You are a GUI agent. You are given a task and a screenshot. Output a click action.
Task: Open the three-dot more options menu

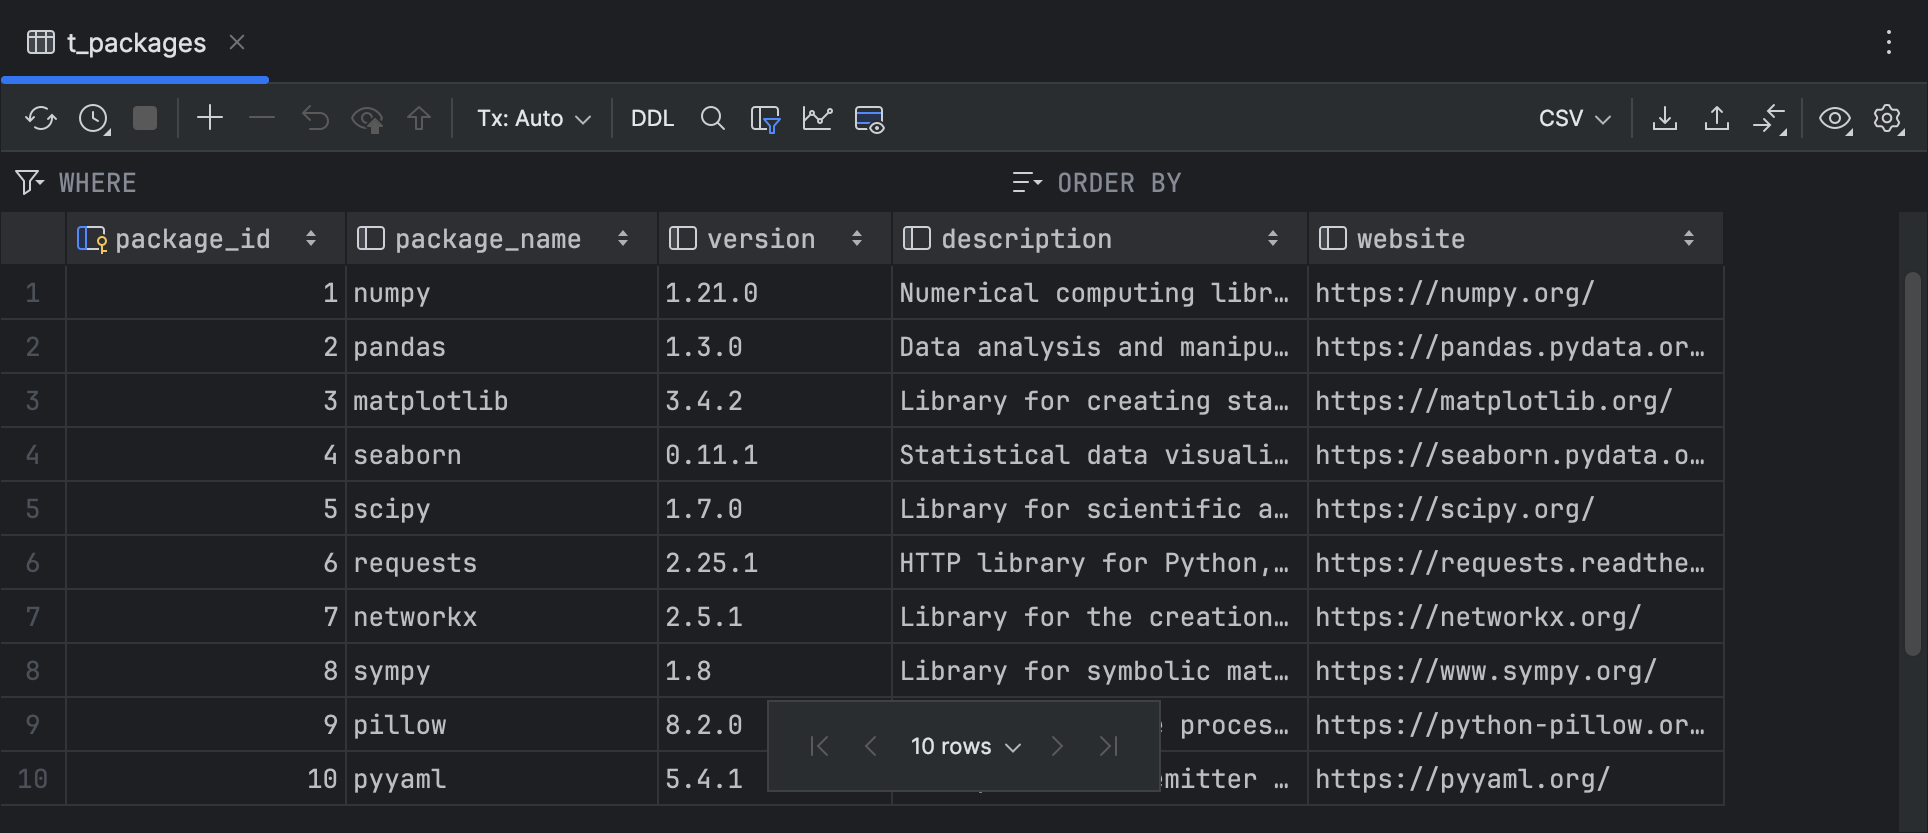pyautogui.click(x=1888, y=42)
